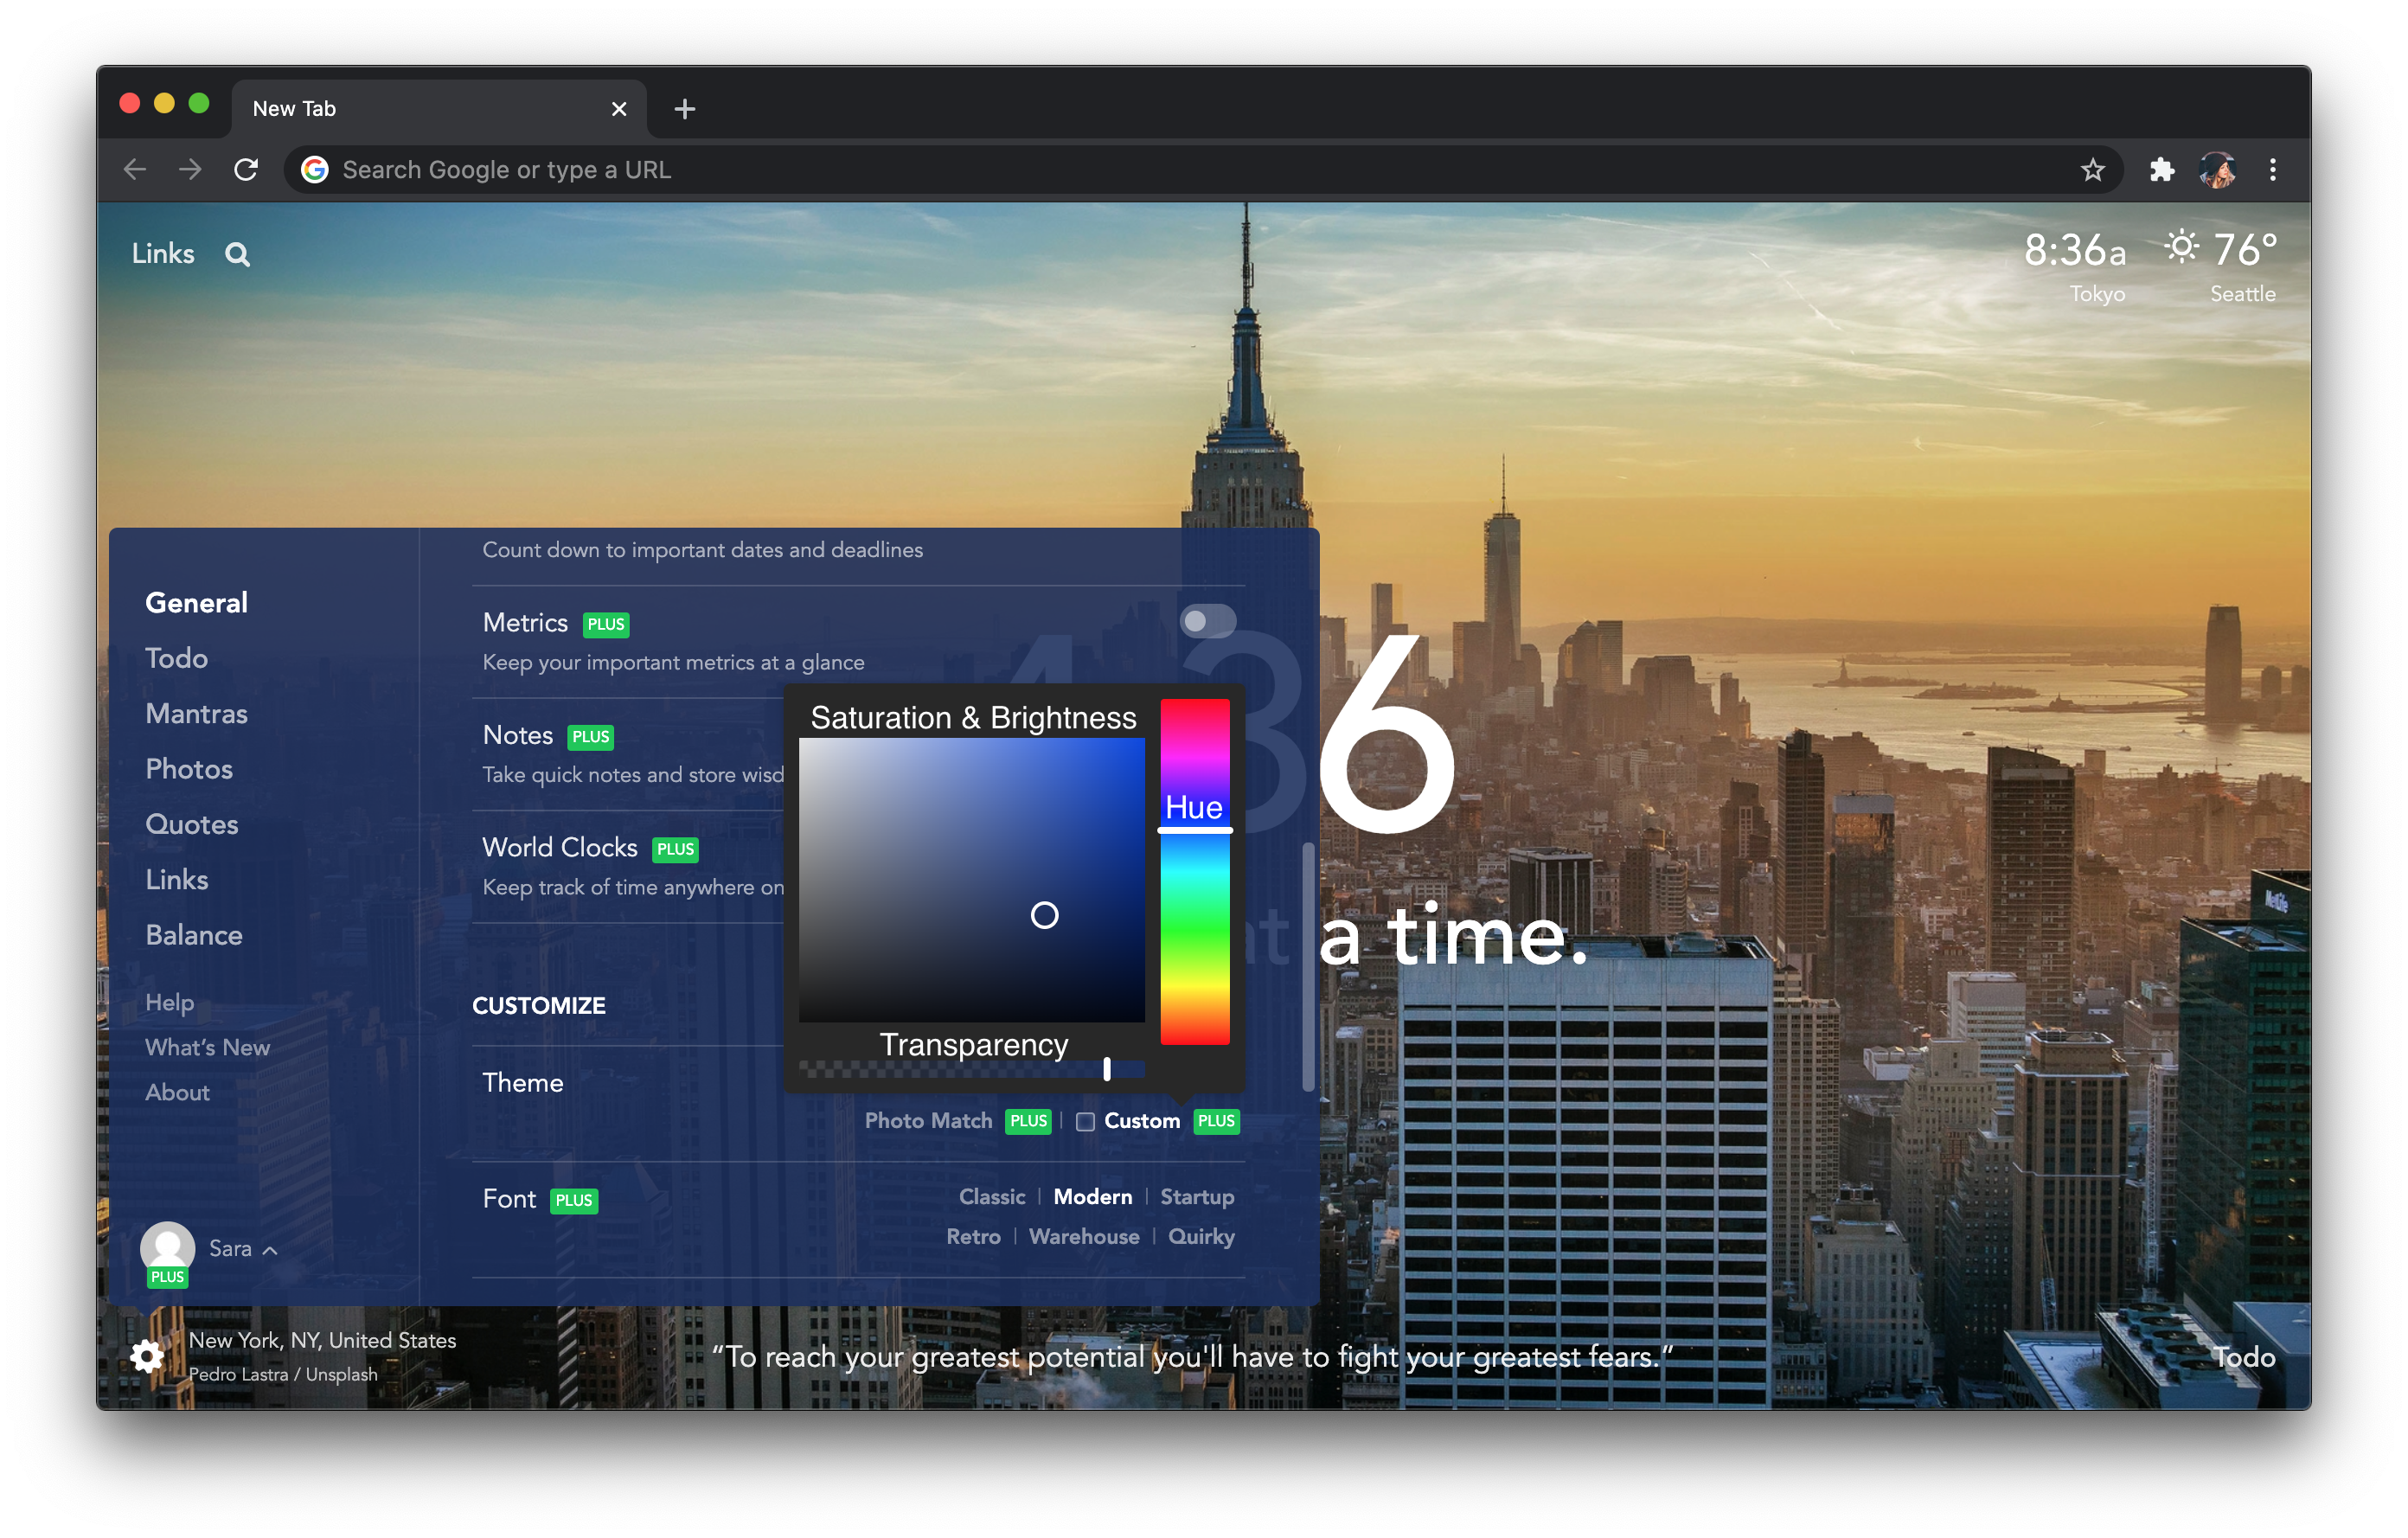Open About in settings sidebar
This screenshot has height=1538, width=2408.
[177, 1092]
